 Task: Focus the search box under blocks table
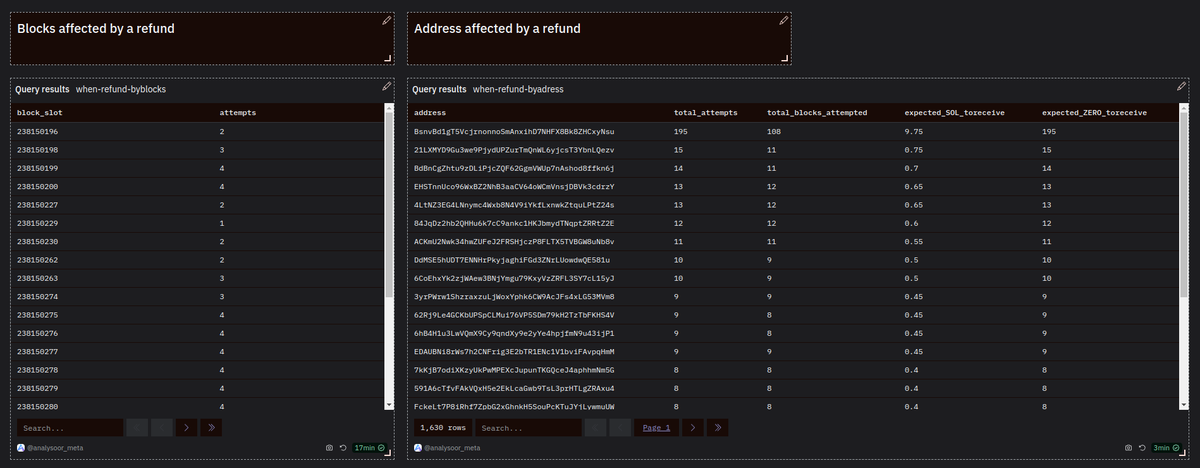tap(70, 428)
